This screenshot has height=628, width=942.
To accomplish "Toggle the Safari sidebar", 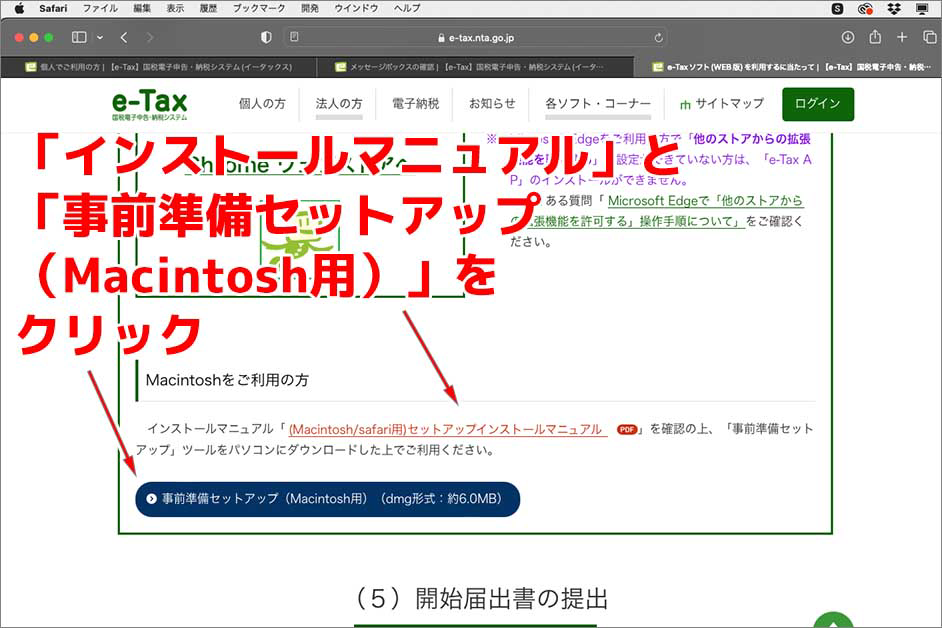I will point(78,37).
